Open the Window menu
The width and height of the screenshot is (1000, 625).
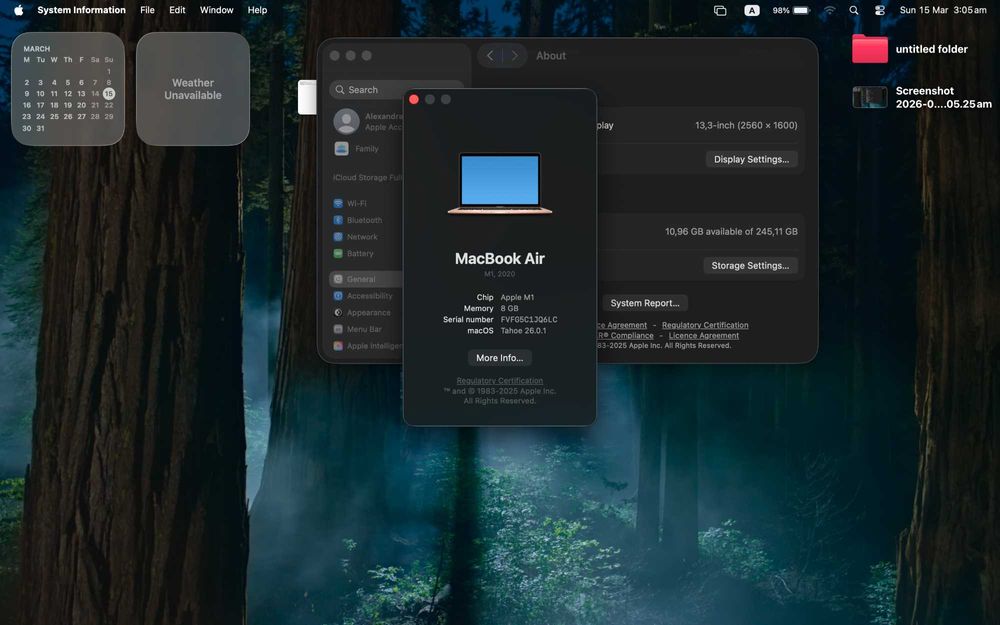[x=216, y=10]
